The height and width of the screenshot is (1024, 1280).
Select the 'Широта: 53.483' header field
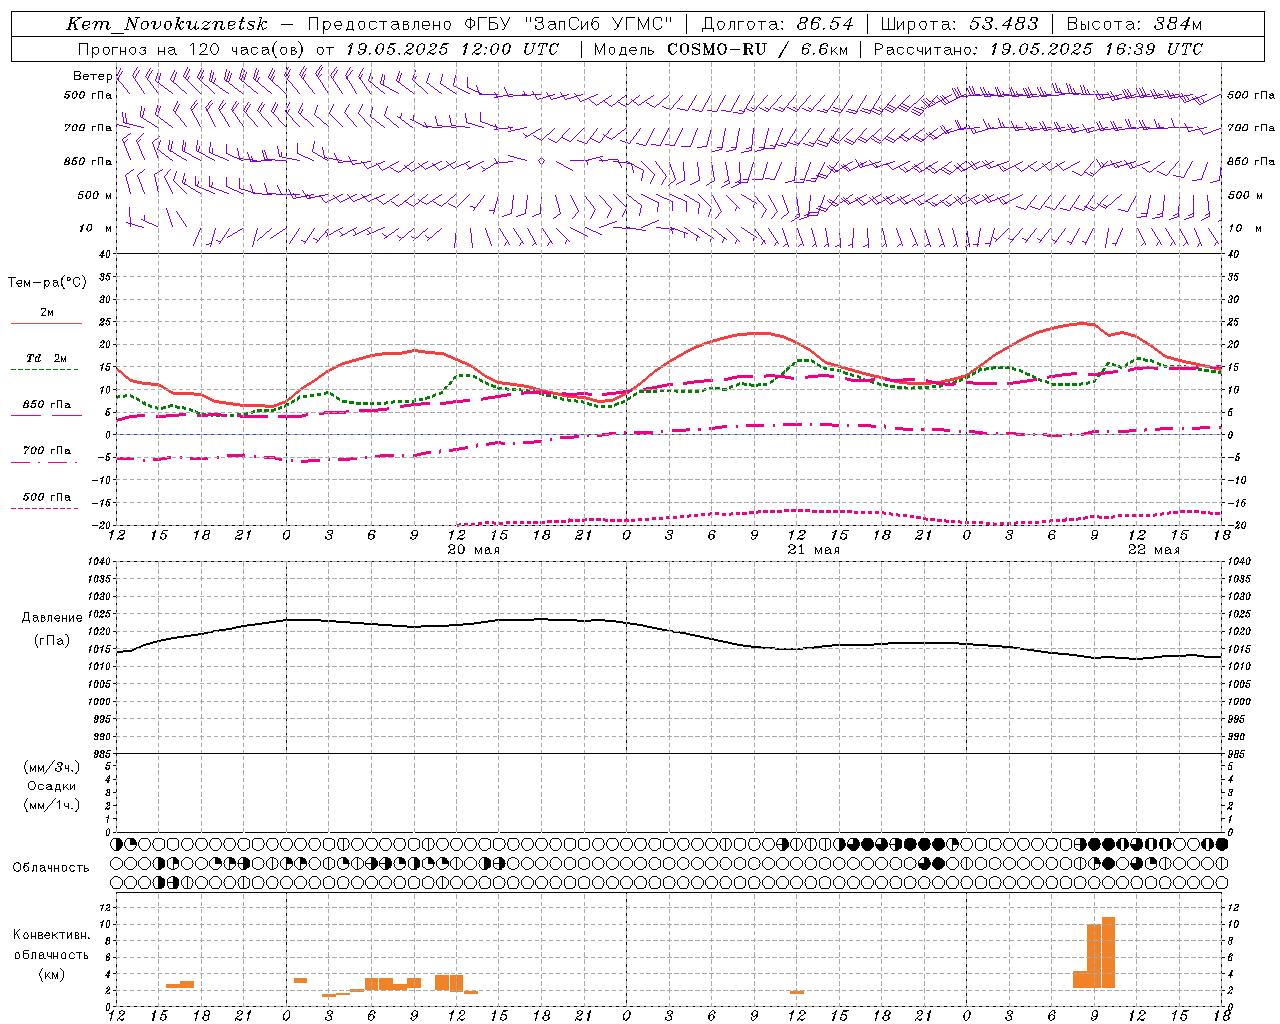(x=960, y=24)
